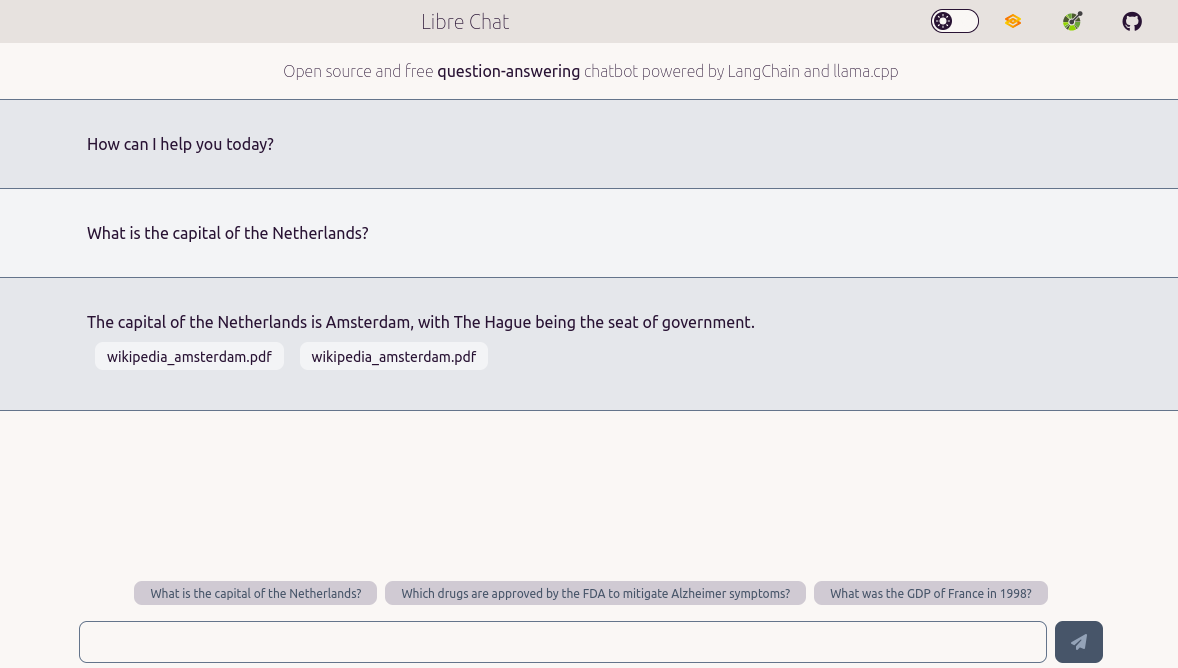
Task: Click inside the message input field
Action: pos(563,641)
